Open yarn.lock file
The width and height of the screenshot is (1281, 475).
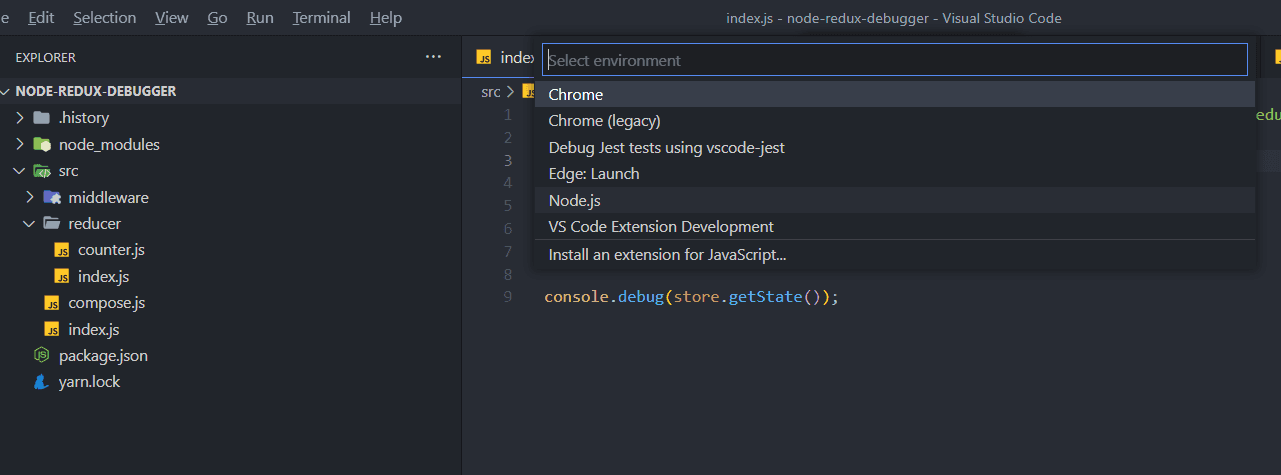pyautogui.click(x=89, y=382)
